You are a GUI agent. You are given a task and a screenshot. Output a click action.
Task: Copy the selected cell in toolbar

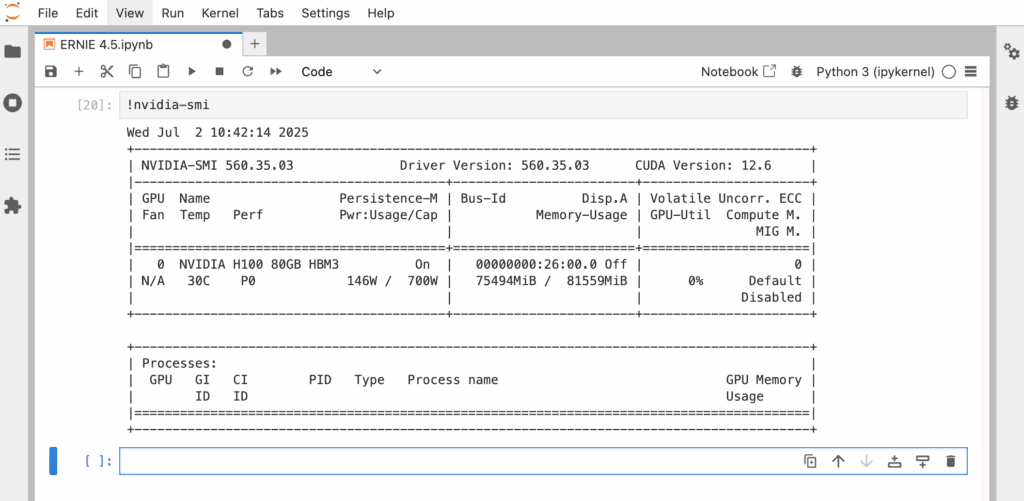click(x=135, y=72)
